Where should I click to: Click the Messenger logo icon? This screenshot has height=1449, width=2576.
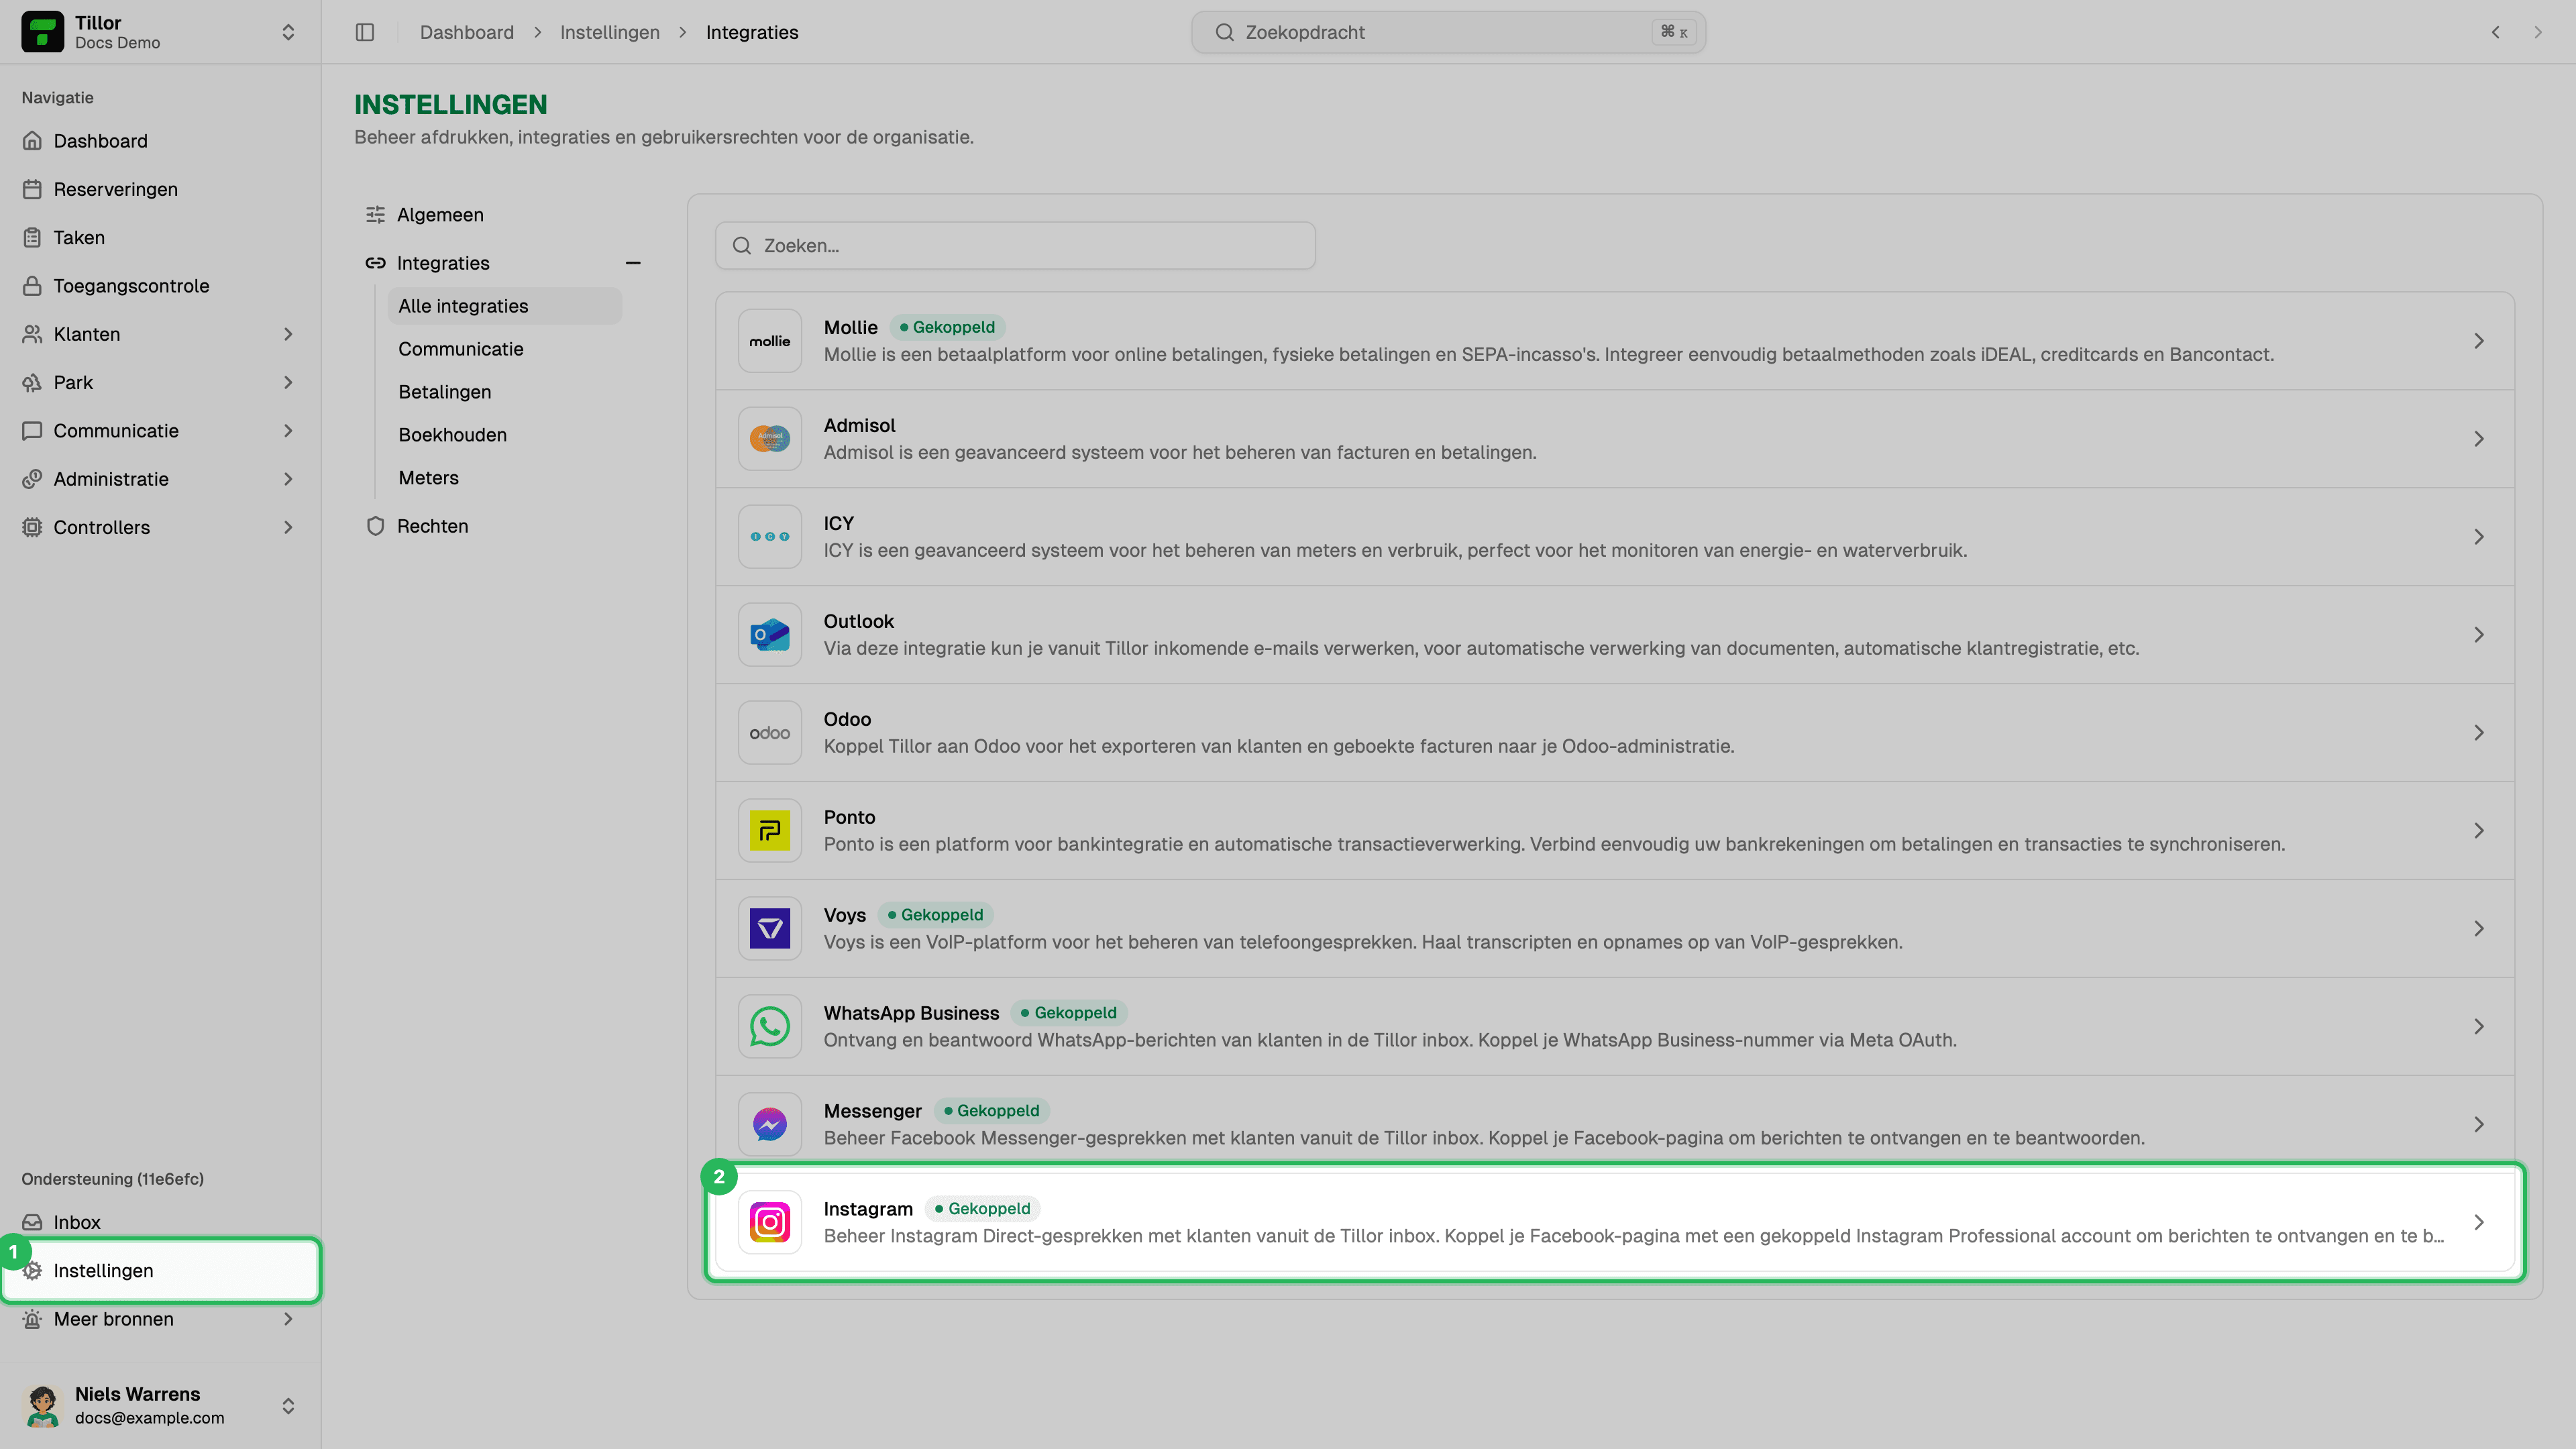point(770,1125)
